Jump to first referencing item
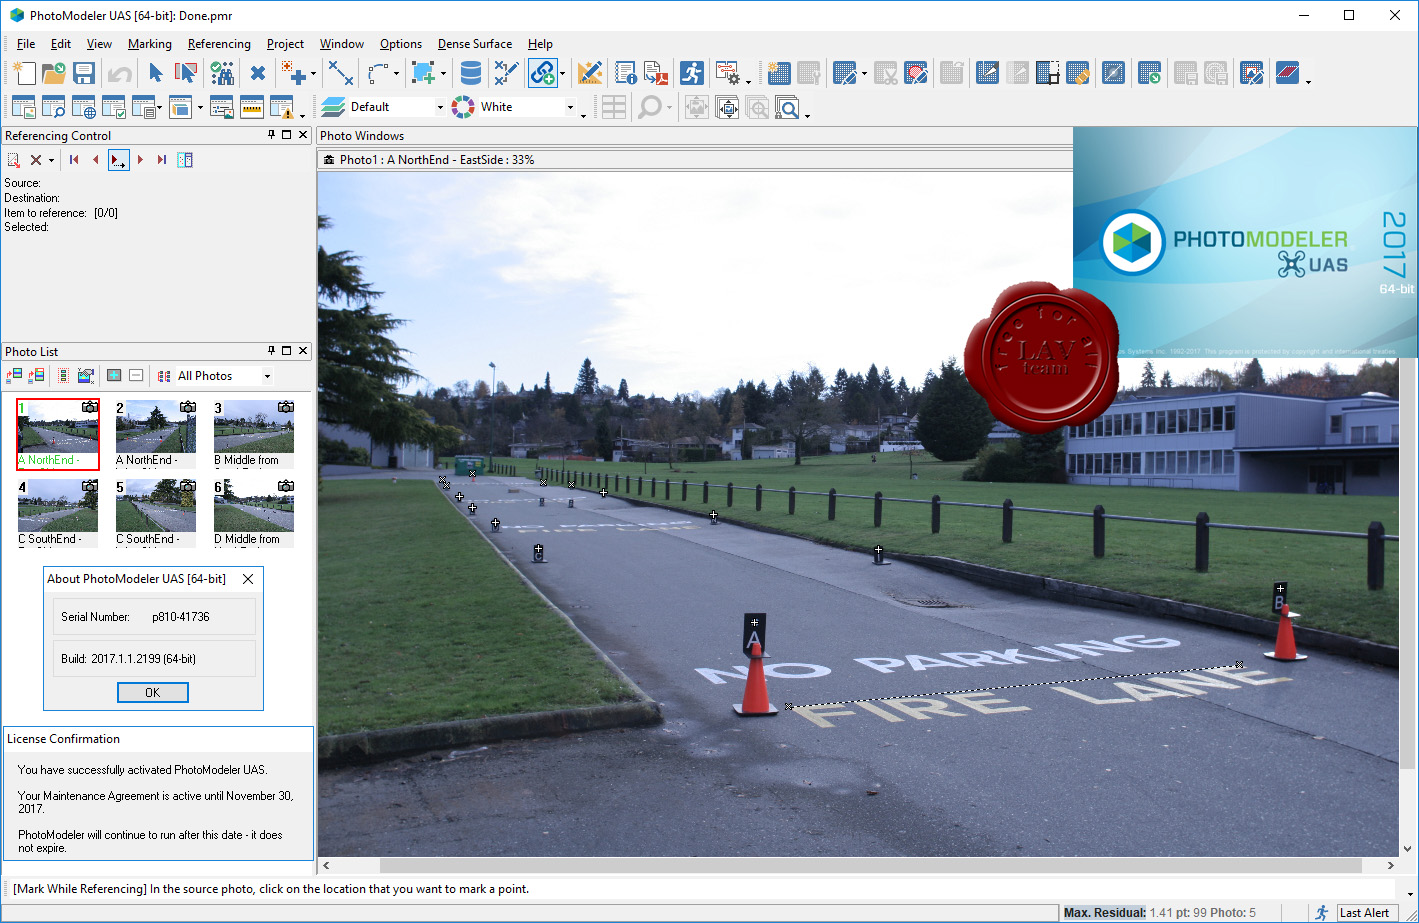Viewport: 1419px width, 923px height. point(74,160)
